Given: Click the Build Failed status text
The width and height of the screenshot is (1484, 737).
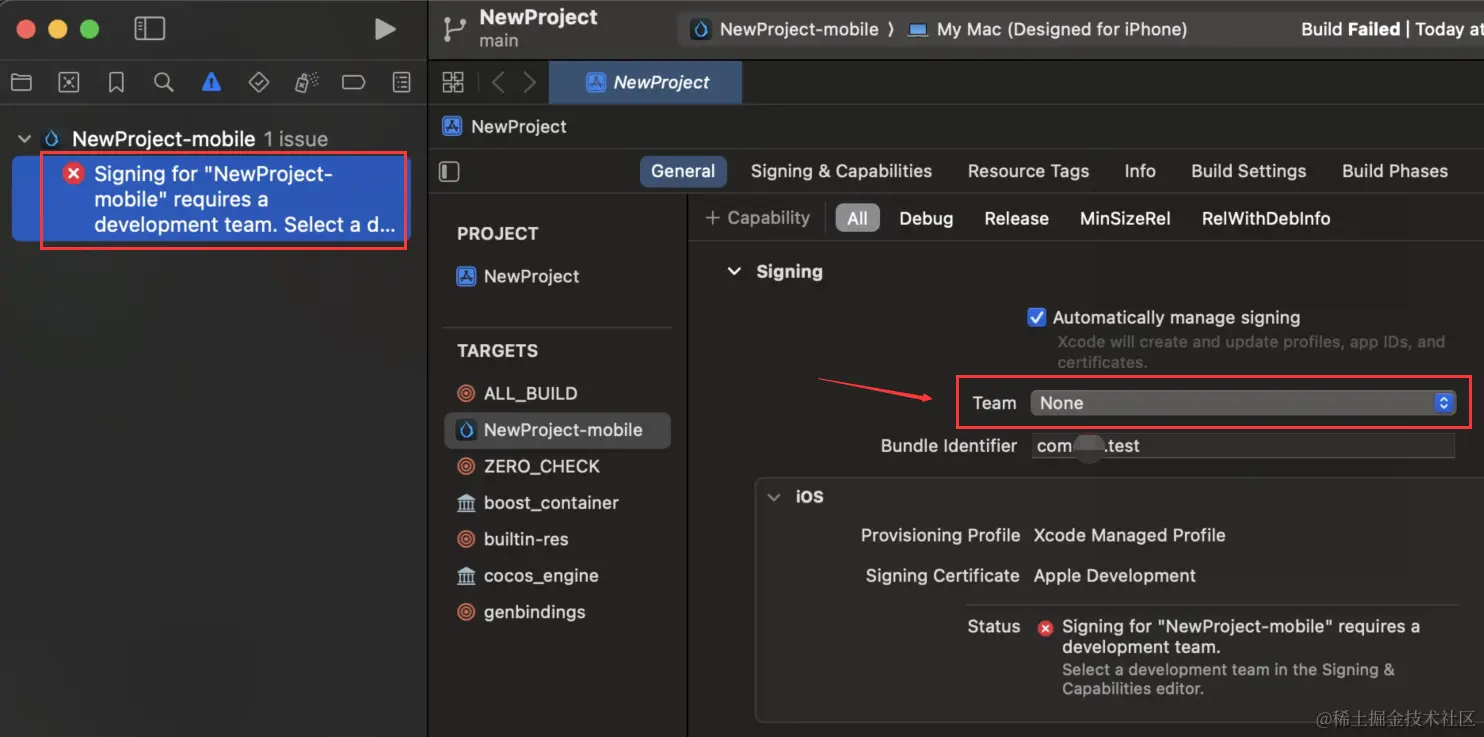Looking at the screenshot, I should pos(1350,29).
